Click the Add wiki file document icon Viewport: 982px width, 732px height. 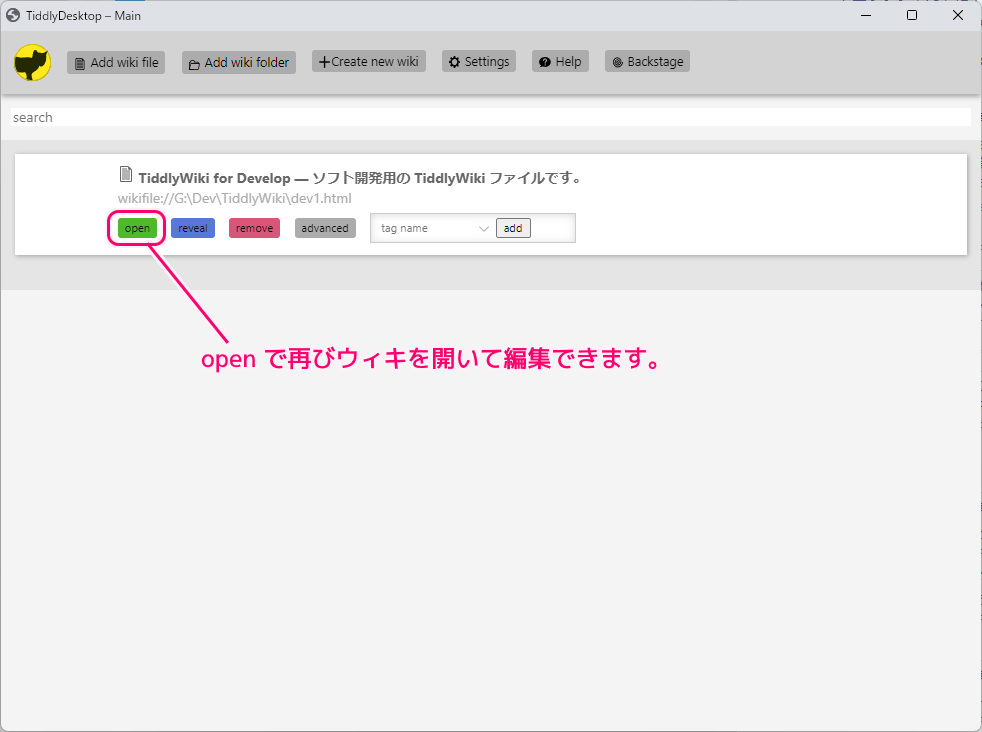[79, 62]
